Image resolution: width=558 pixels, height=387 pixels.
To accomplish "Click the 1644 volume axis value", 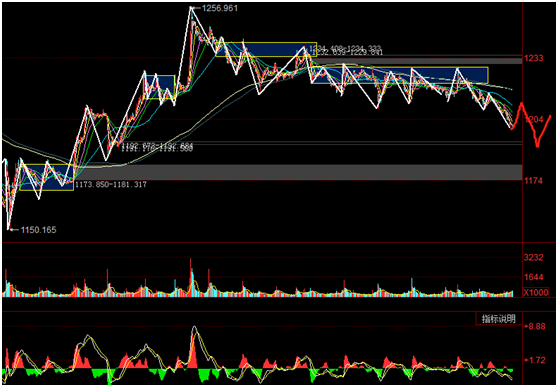I will click(533, 277).
